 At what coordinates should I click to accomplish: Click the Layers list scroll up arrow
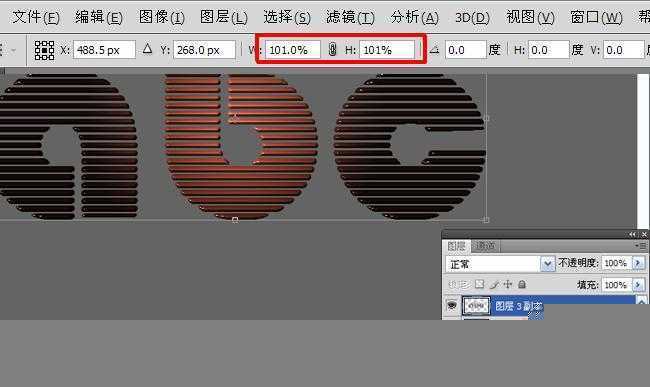click(642, 301)
